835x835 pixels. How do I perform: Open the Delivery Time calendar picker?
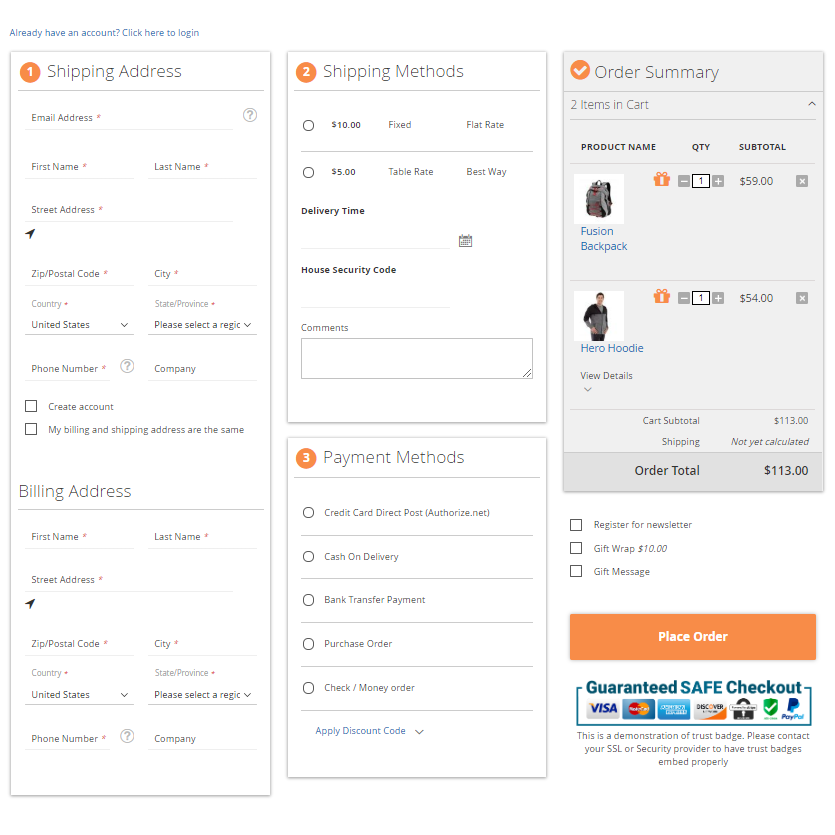pyautogui.click(x=465, y=241)
